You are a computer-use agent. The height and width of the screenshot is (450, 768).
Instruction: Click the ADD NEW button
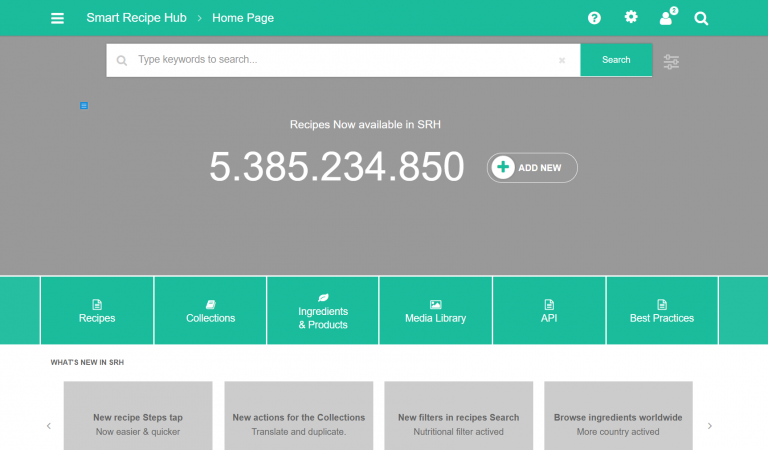[x=532, y=168]
